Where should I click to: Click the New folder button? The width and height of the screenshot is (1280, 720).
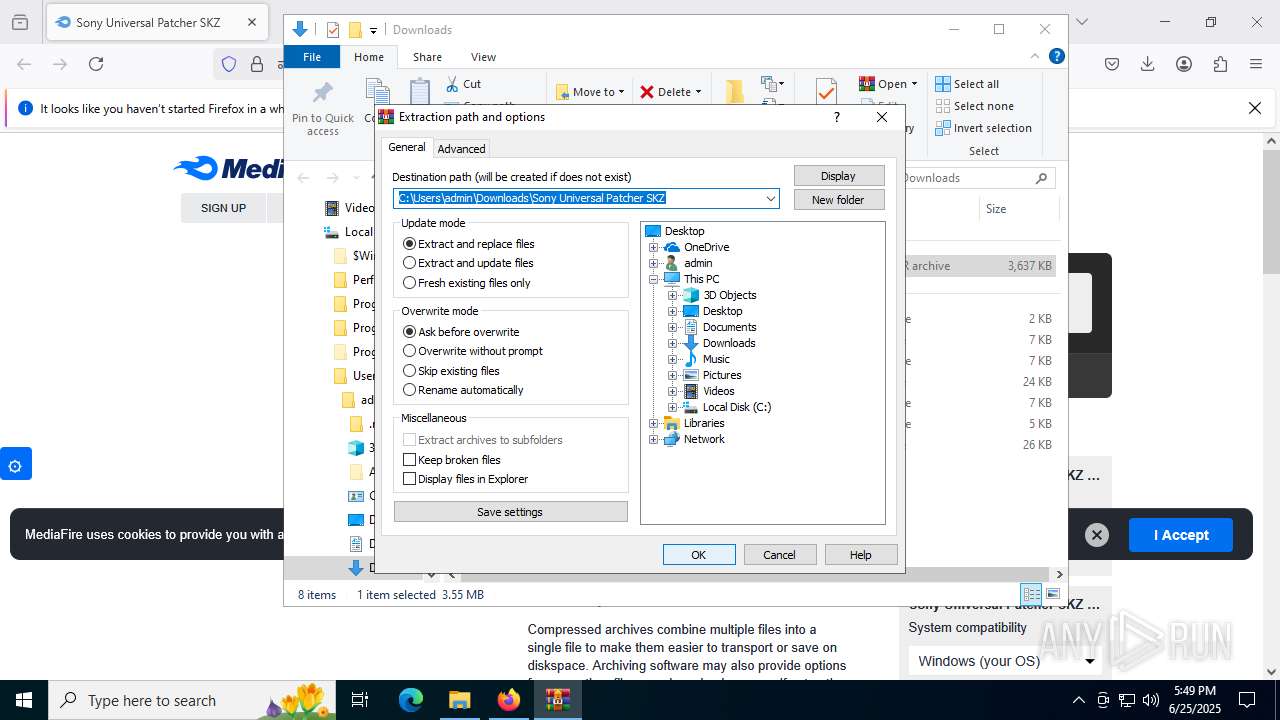tap(838, 200)
